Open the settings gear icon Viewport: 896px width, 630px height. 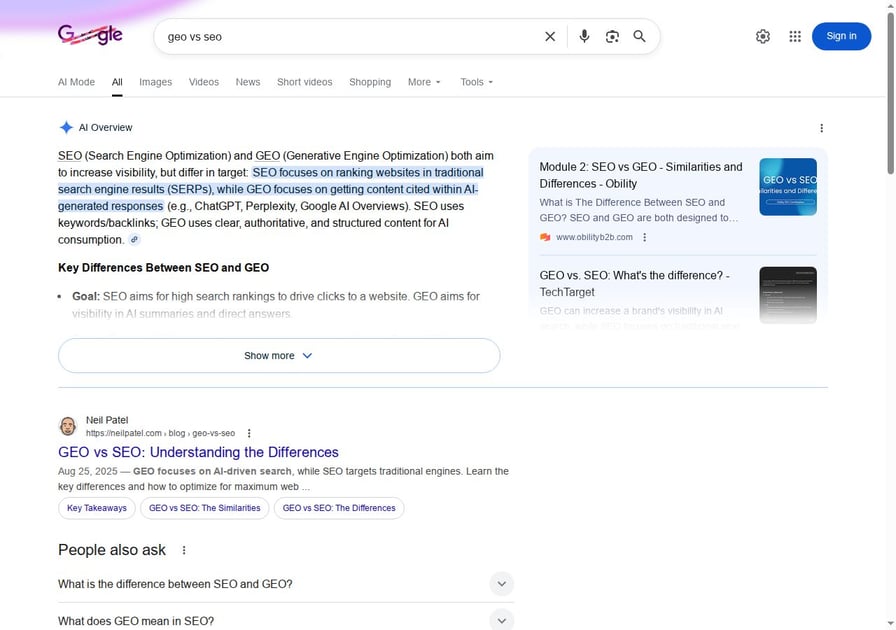[762, 37]
